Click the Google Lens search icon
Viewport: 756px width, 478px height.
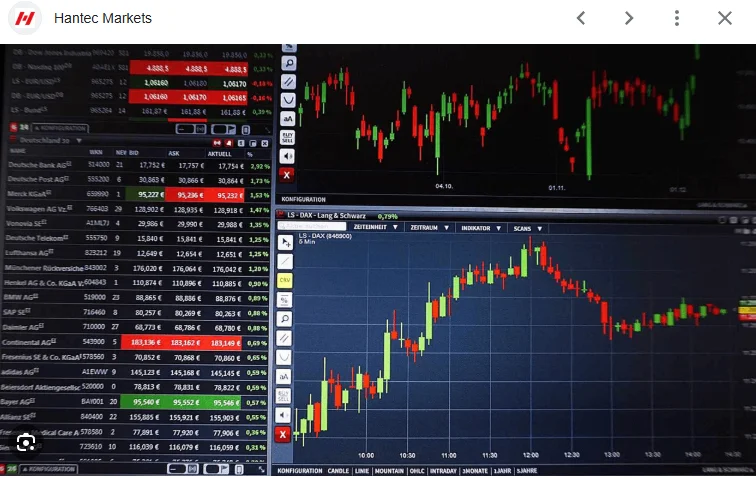point(26,442)
